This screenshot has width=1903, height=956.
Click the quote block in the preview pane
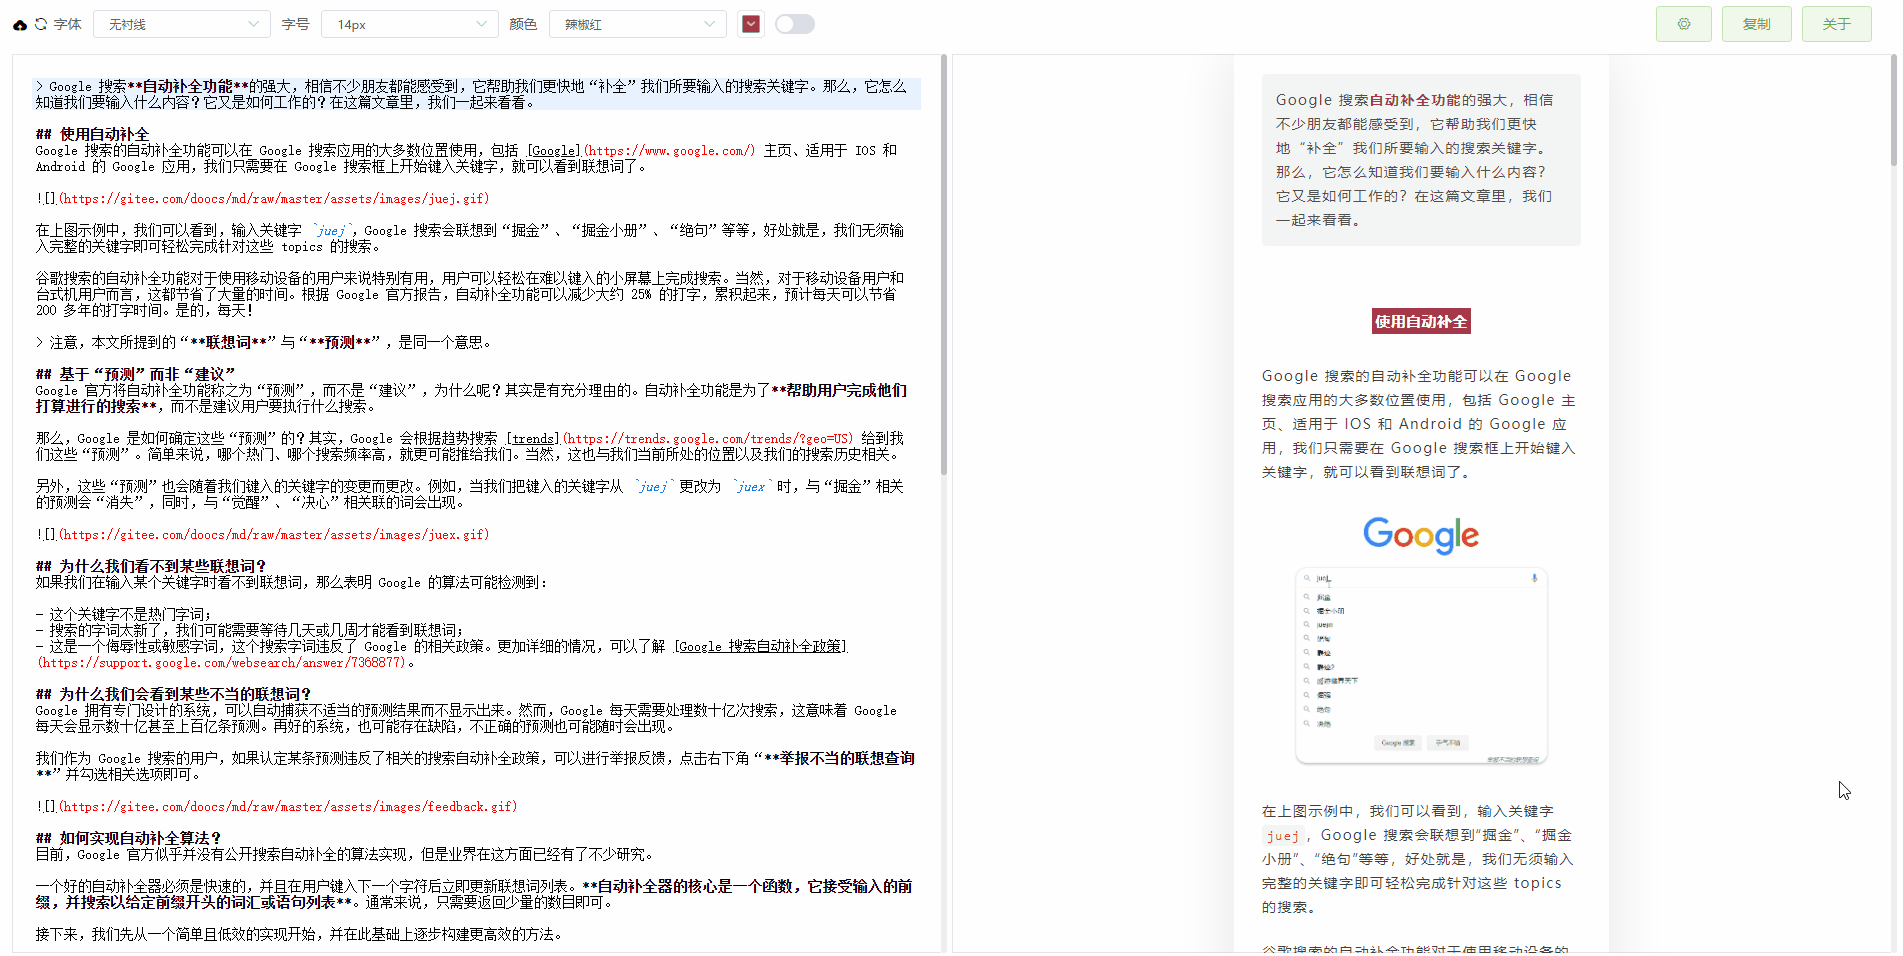coord(1421,160)
